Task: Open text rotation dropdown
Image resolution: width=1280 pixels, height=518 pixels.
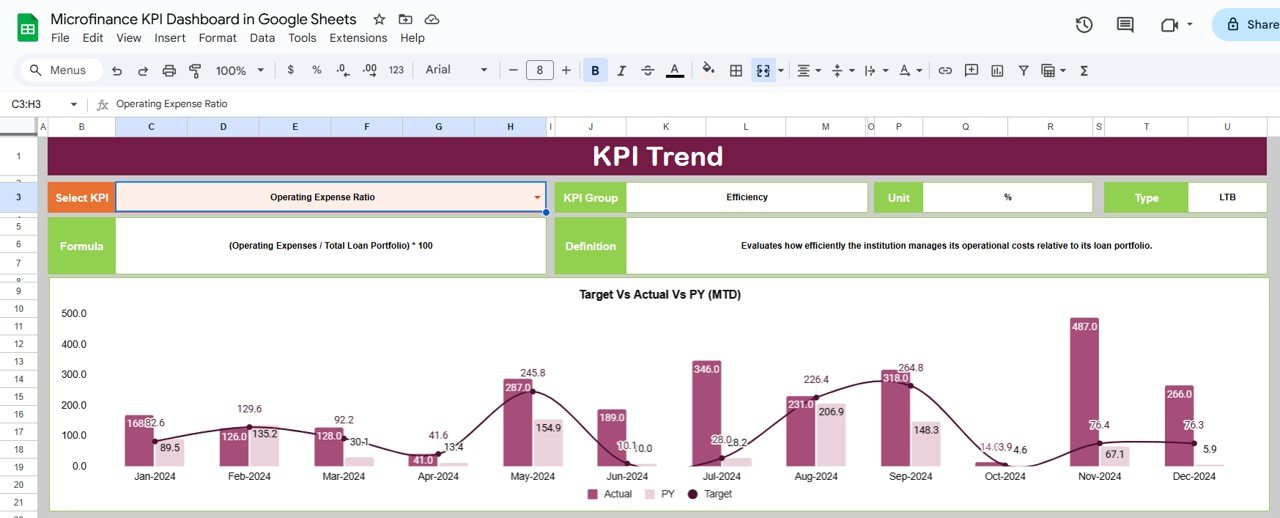Action: tap(910, 70)
